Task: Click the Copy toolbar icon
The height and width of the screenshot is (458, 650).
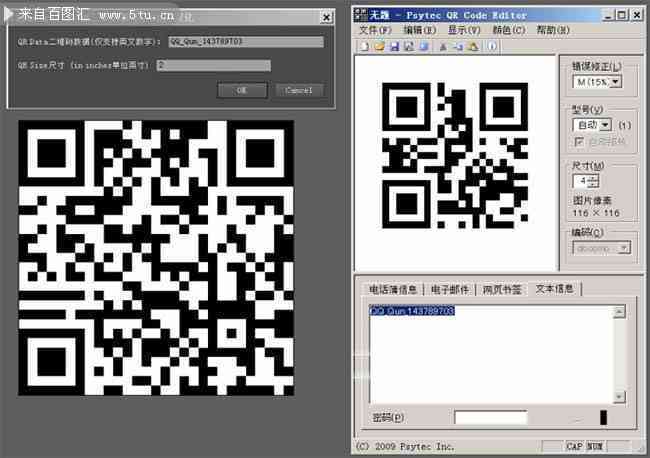Action: point(458,46)
